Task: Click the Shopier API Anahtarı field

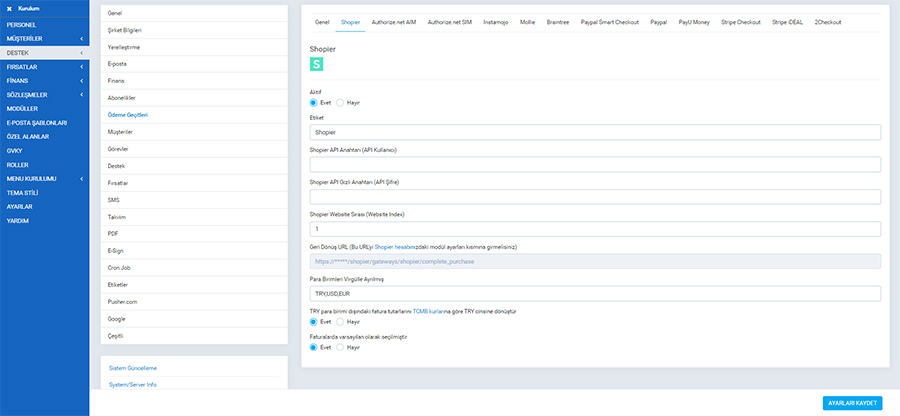Action: point(595,165)
